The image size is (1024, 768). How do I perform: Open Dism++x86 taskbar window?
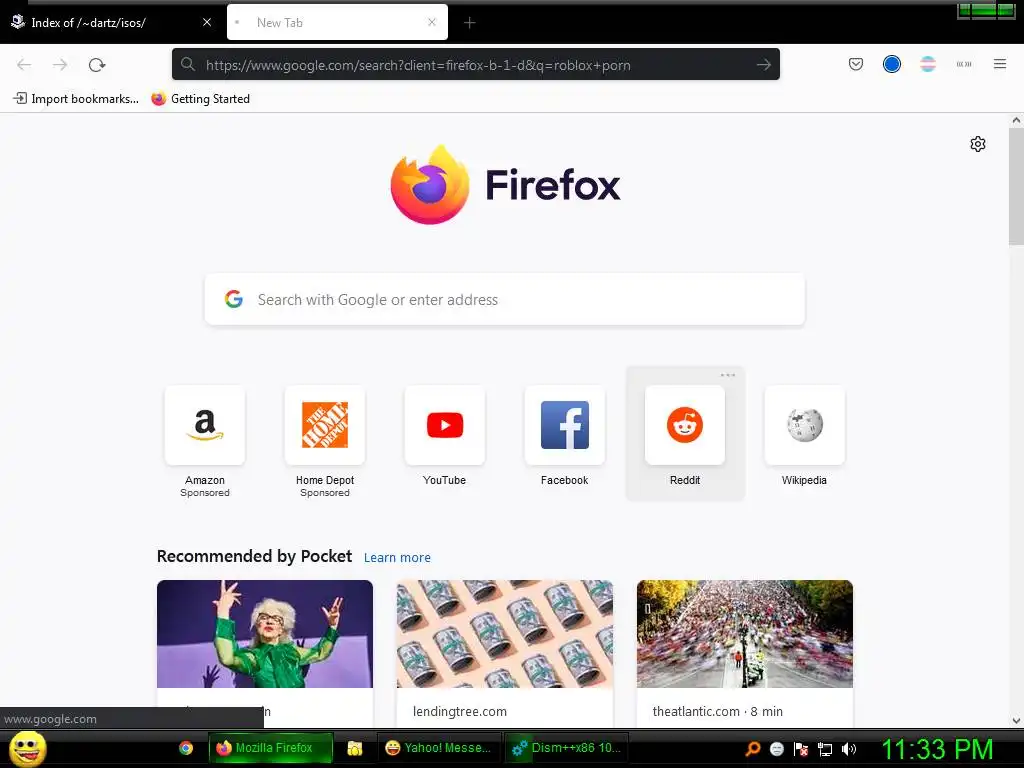pyautogui.click(x=566, y=748)
